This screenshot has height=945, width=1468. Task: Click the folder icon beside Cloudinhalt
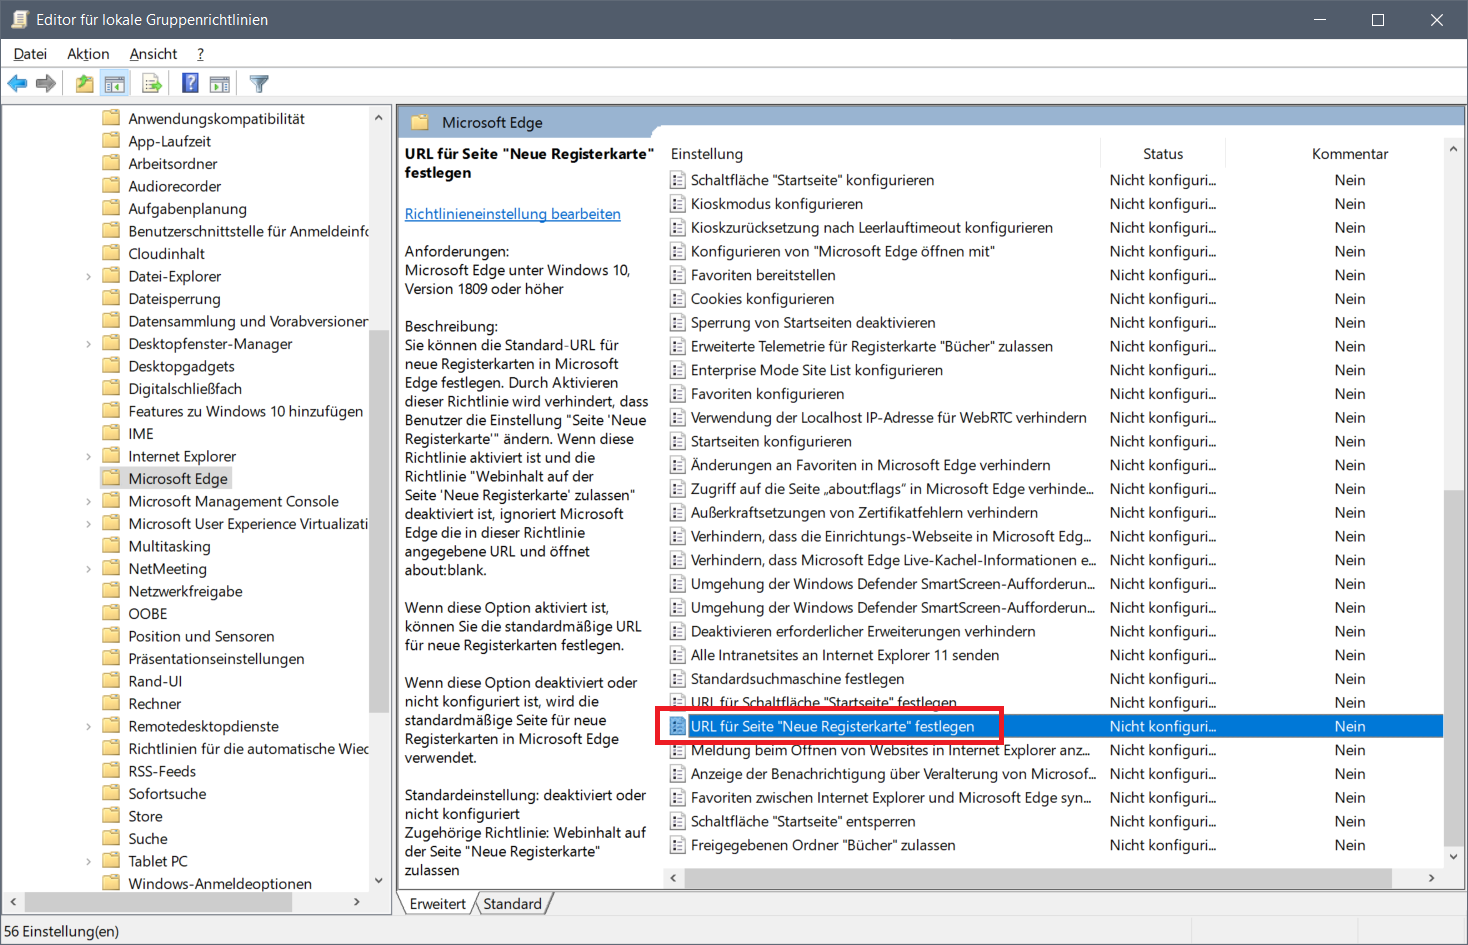pyautogui.click(x=111, y=253)
